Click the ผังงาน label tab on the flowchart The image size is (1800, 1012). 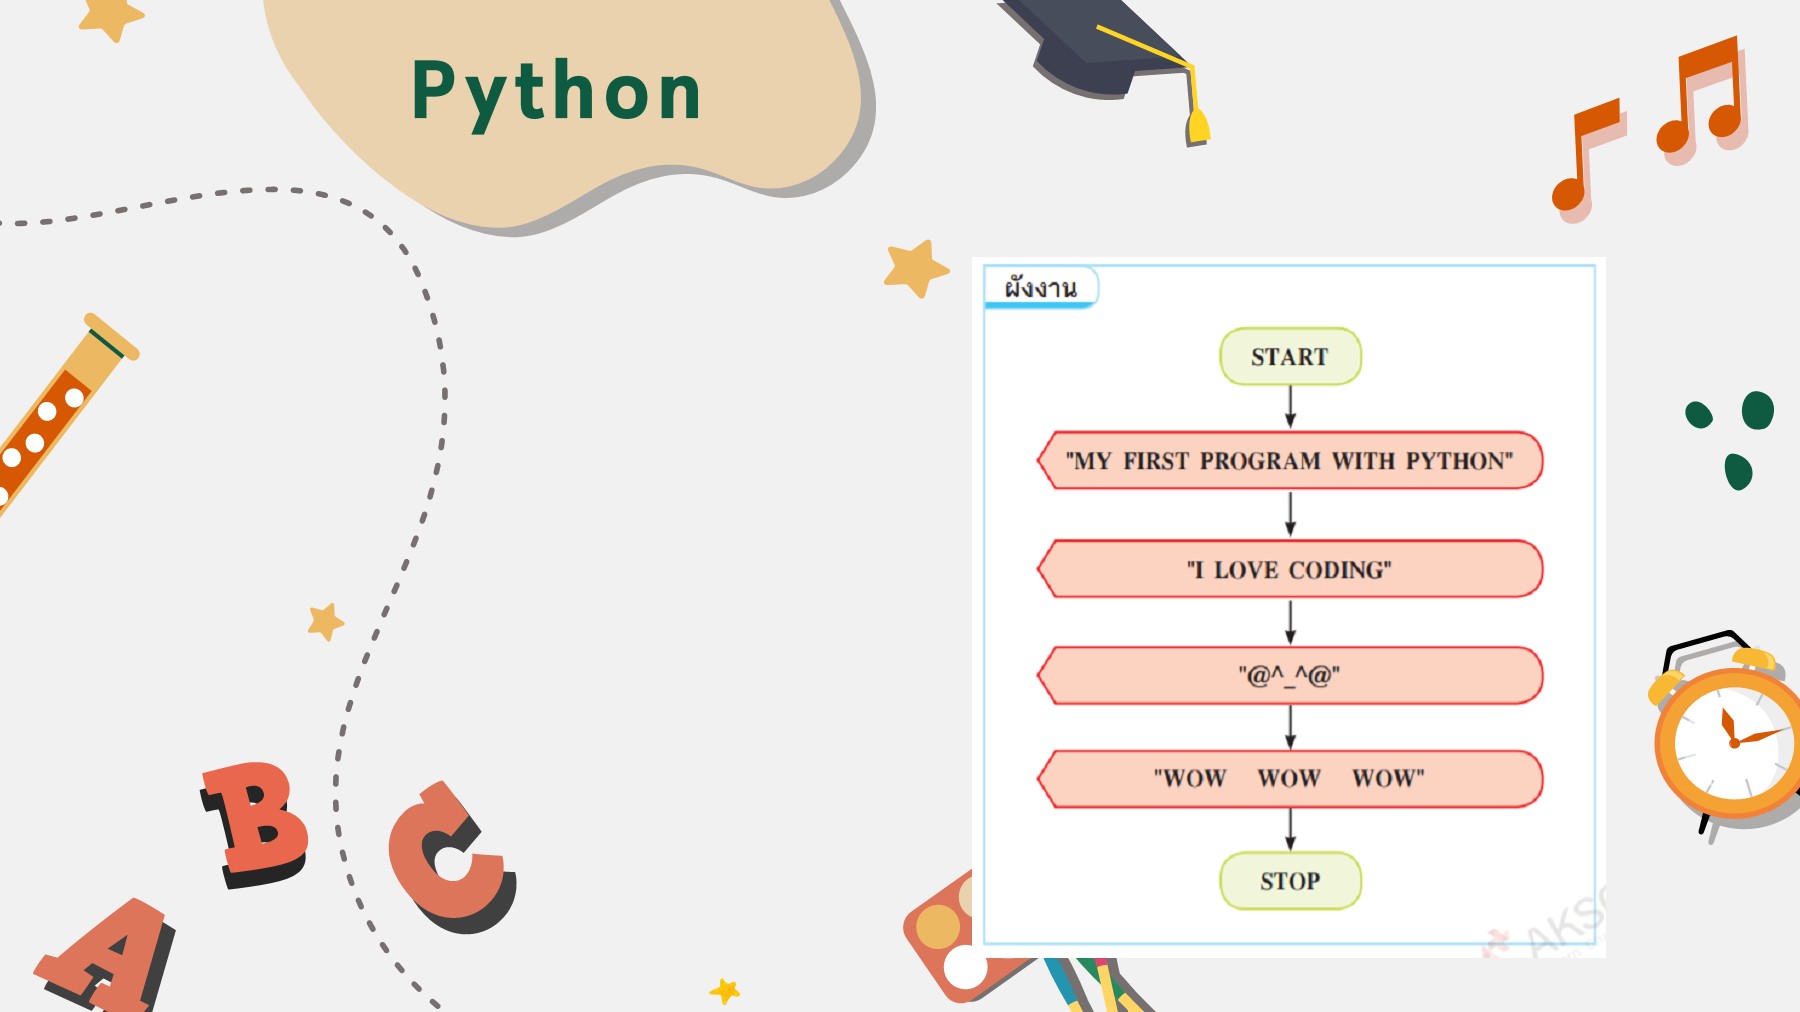click(x=1040, y=289)
